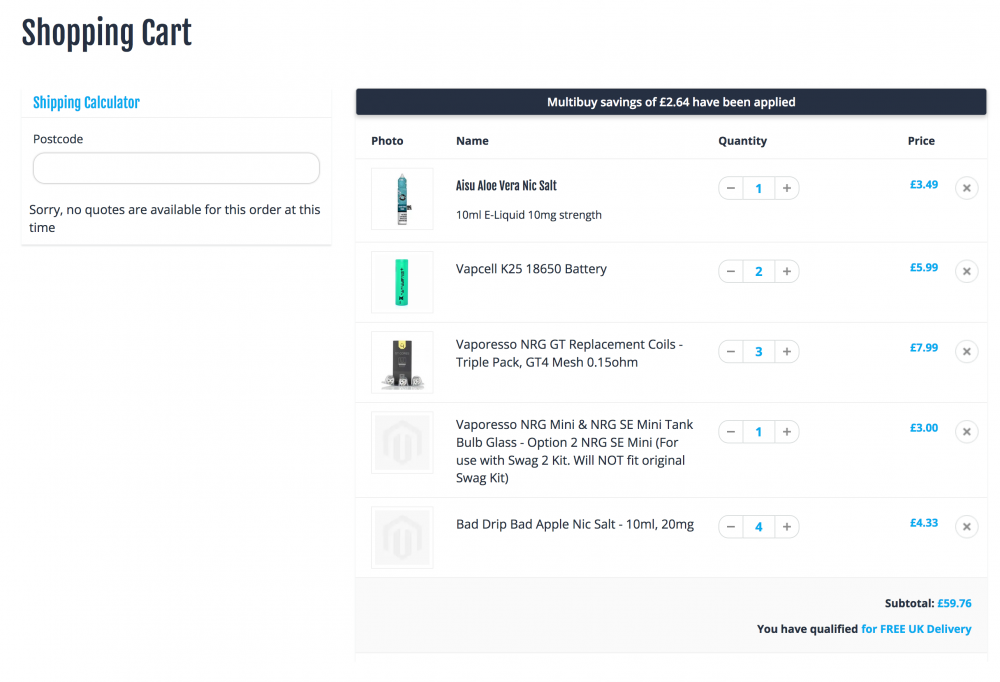Open the Vaporesso NRG GT Replacement Coils link
Image resolution: width=1000 pixels, height=682 pixels.
tap(570, 353)
